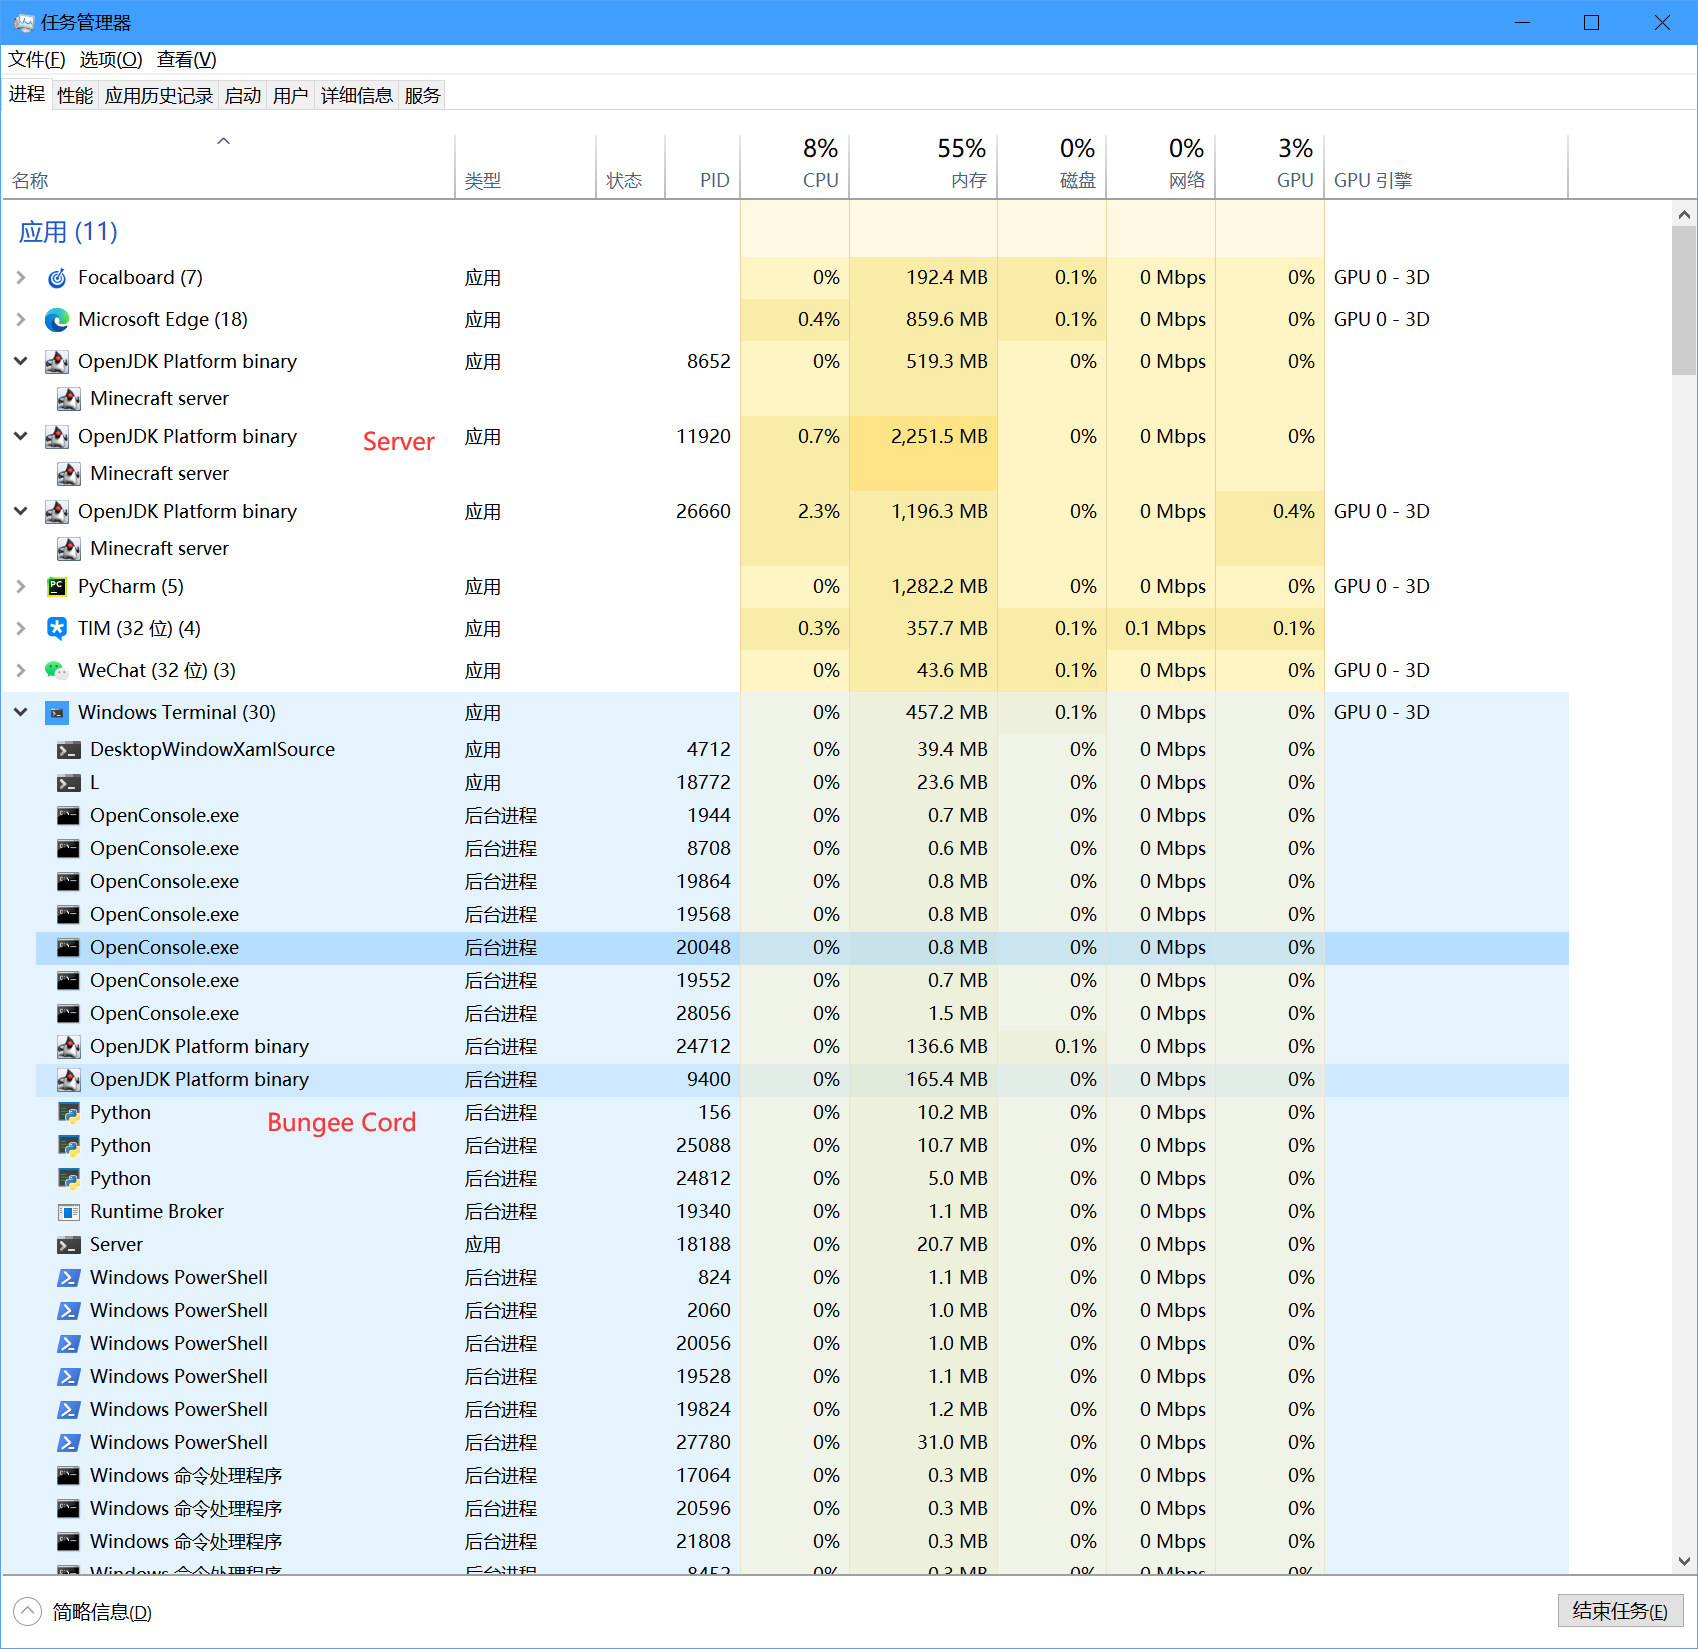Click the TIM app icon

coord(57,628)
